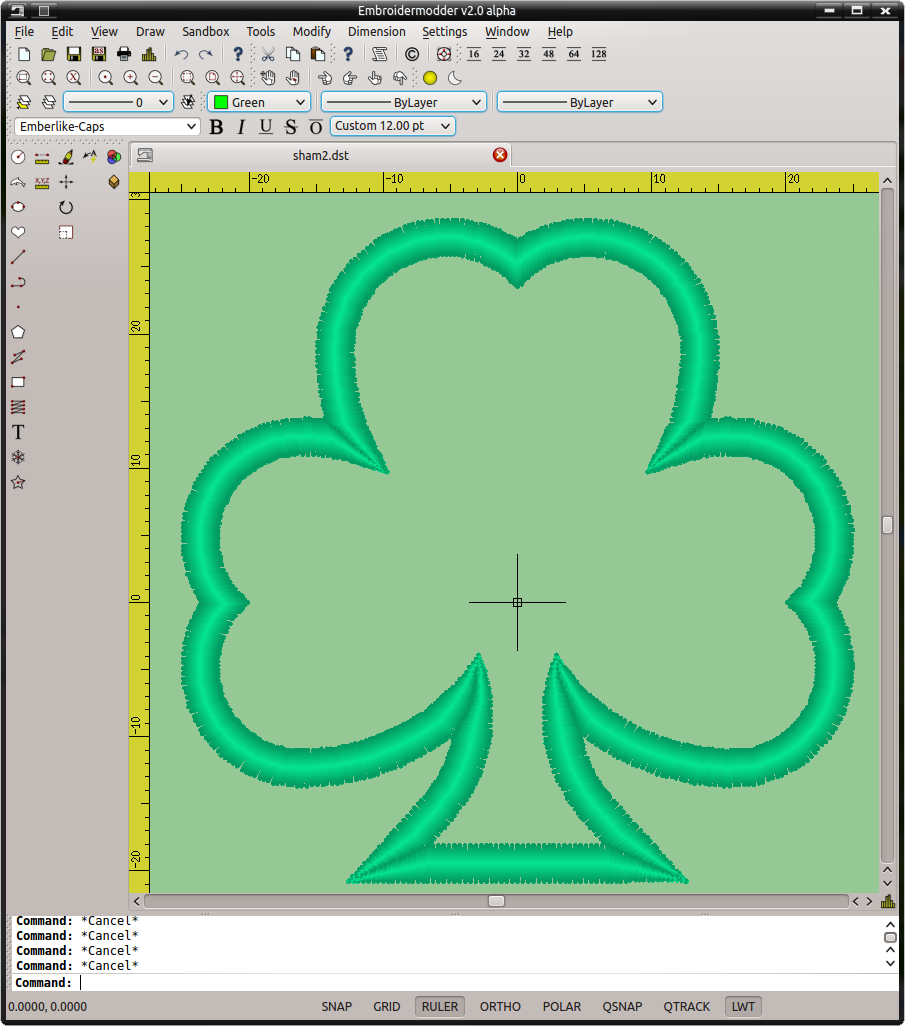Viewport: 905px width, 1026px height.
Task: Select the Text tool
Action: click(17, 431)
